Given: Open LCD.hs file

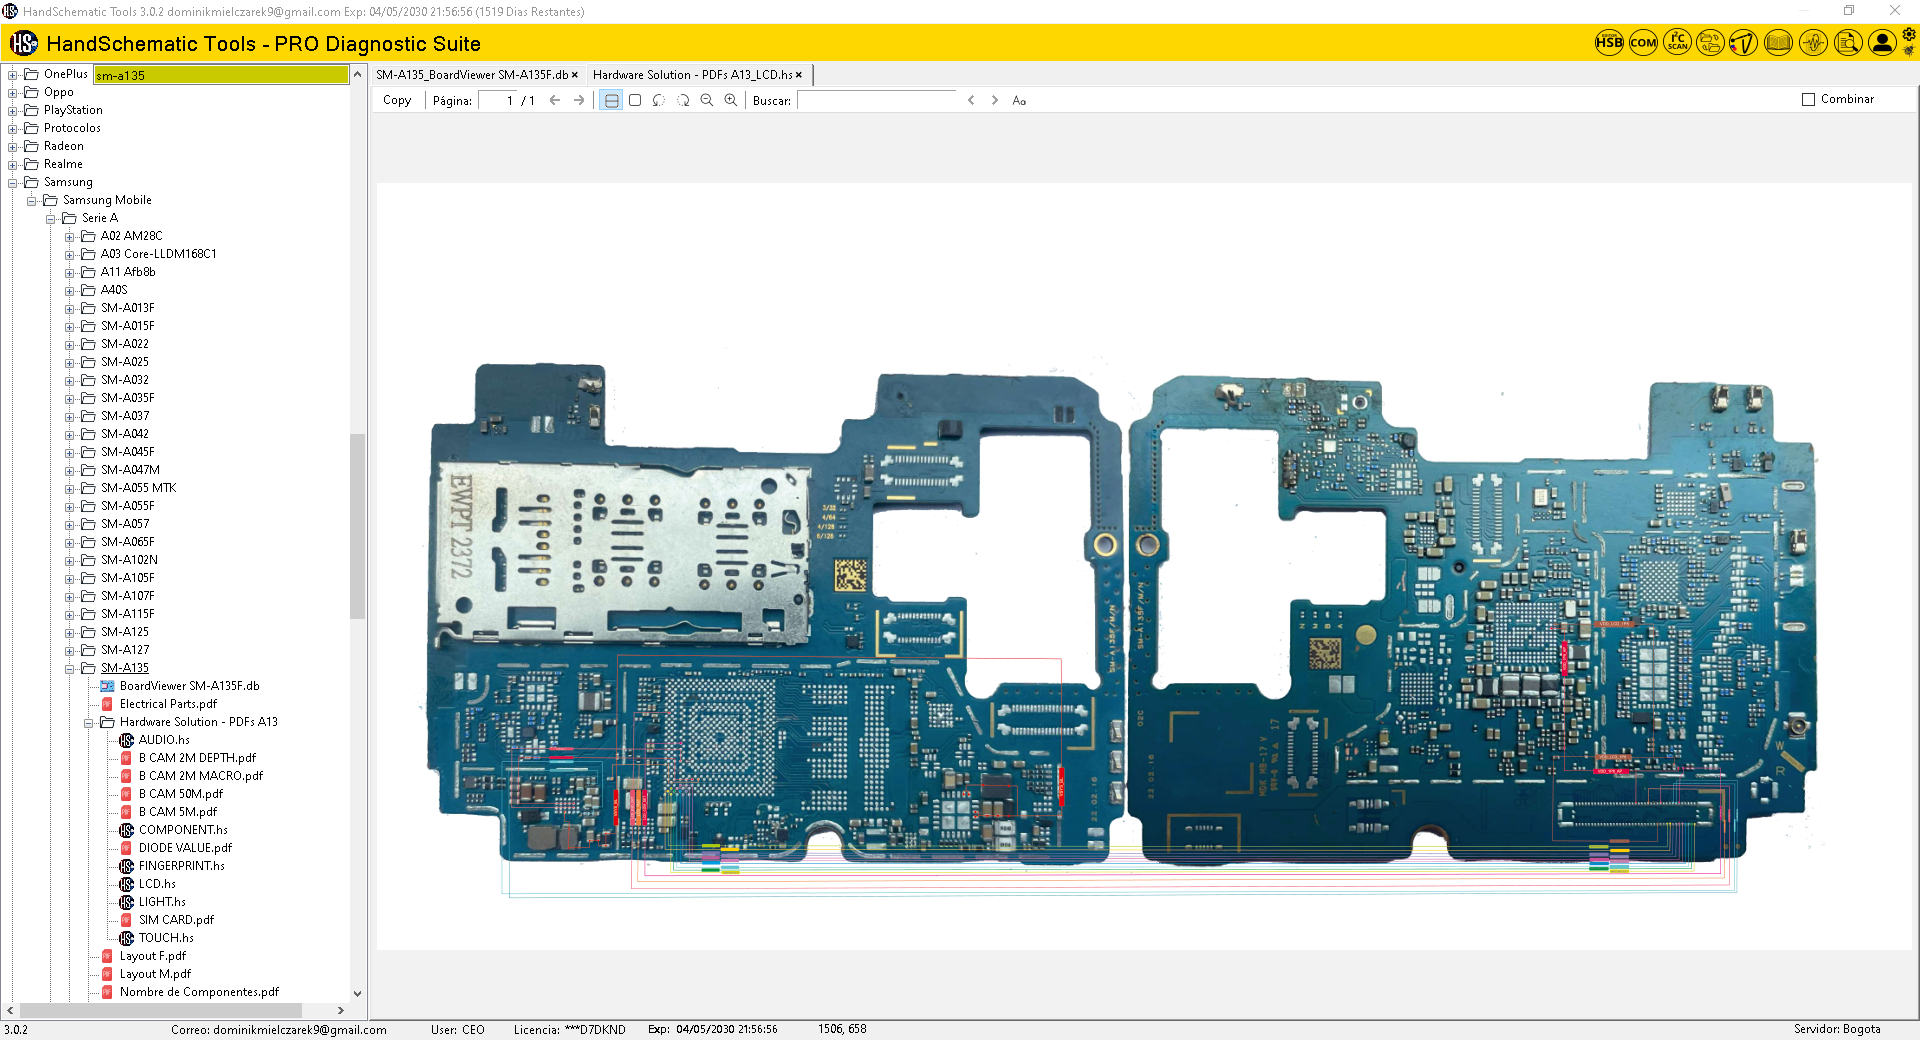Looking at the screenshot, I should pos(157,884).
